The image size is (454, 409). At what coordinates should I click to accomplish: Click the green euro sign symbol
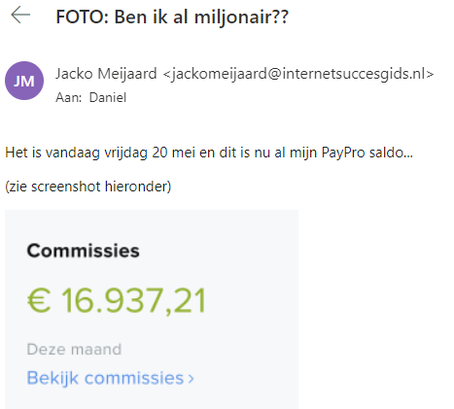pyautogui.click(x=39, y=301)
